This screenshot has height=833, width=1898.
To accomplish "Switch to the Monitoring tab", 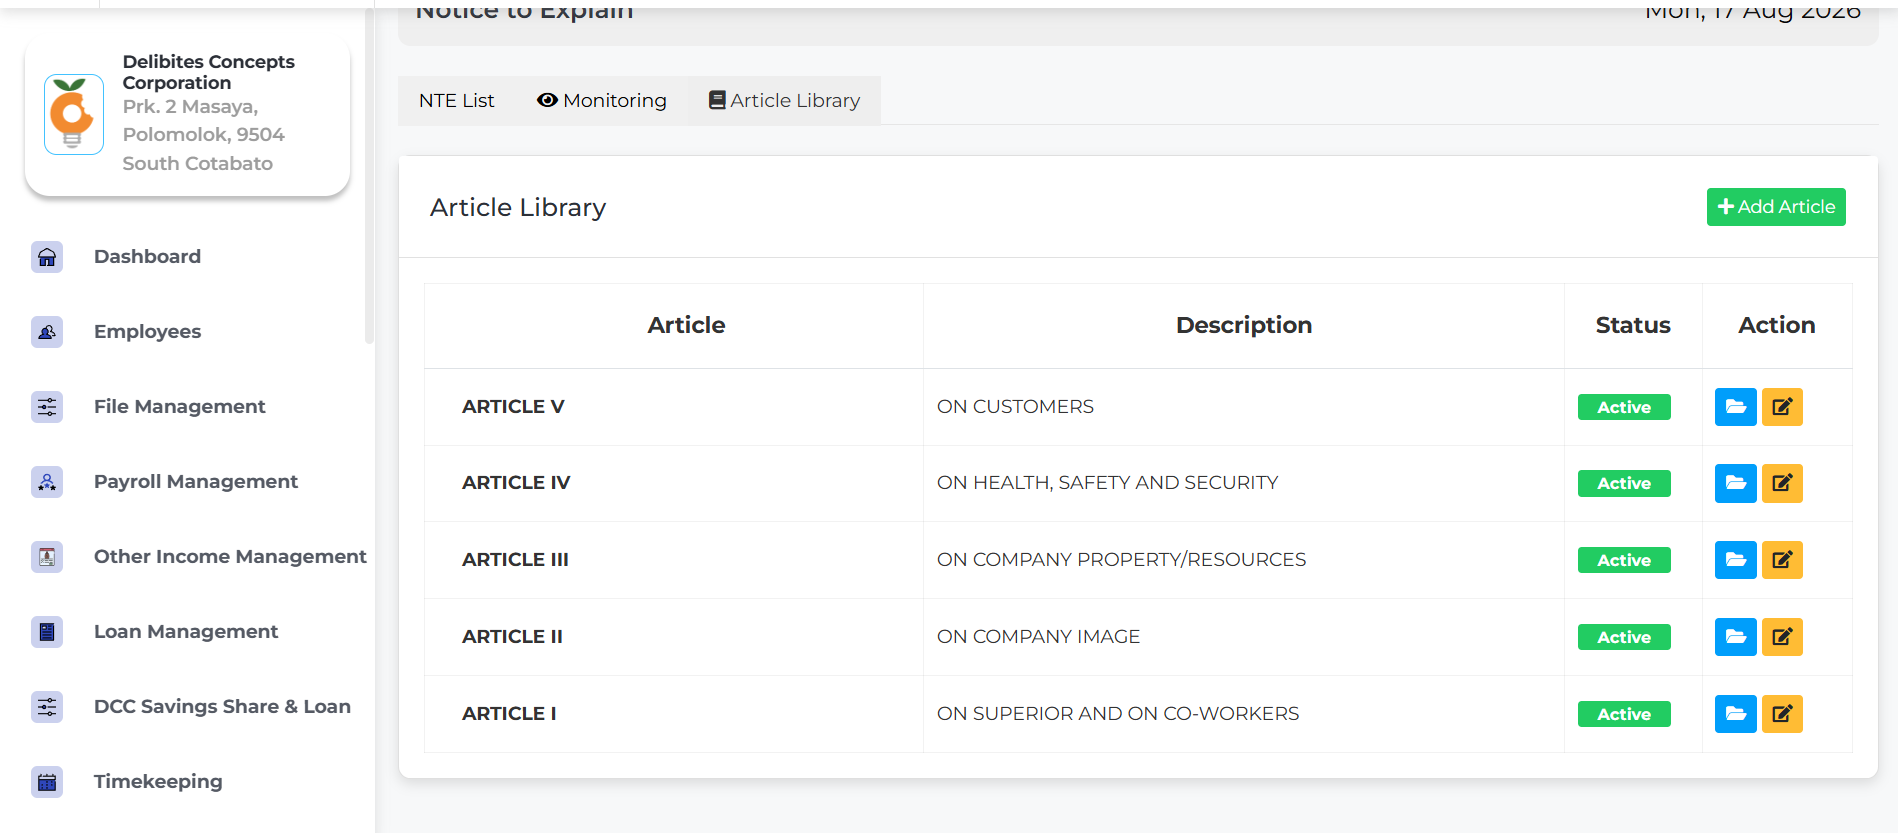I will tap(602, 100).
